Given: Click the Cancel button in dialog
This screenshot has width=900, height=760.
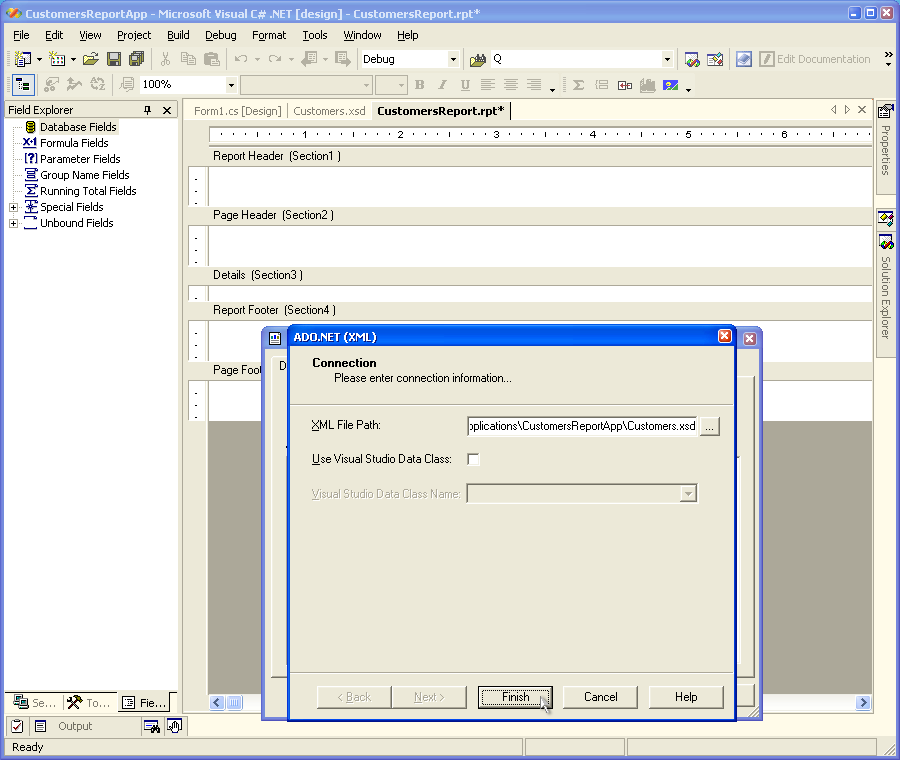Looking at the screenshot, I should [x=600, y=697].
